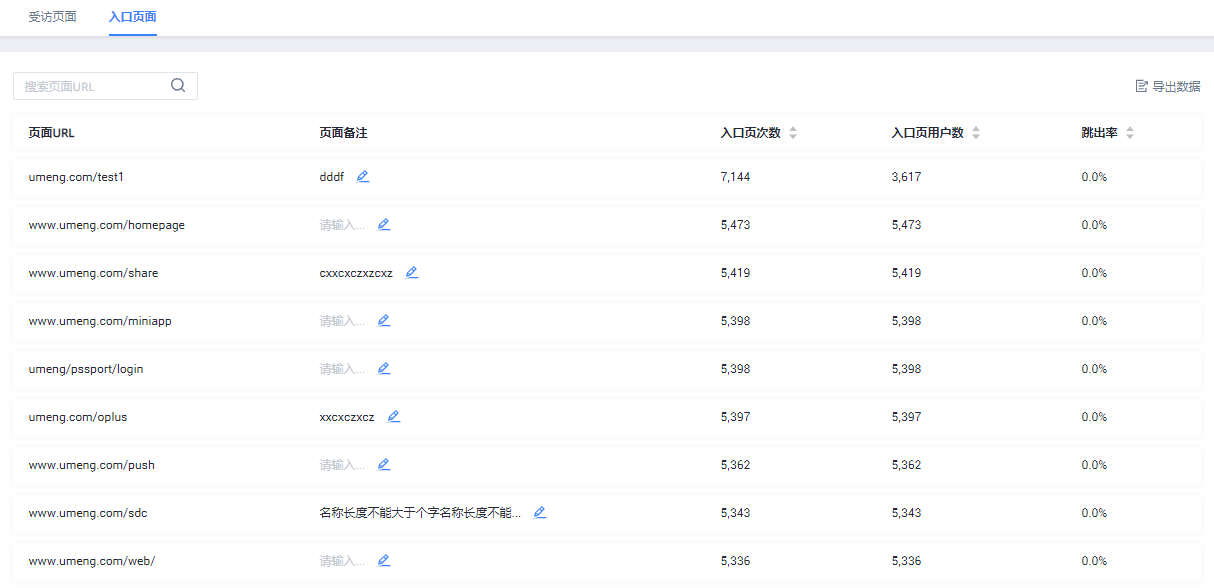Sort by 入口页次数 column arrows

tap(793, 133)
